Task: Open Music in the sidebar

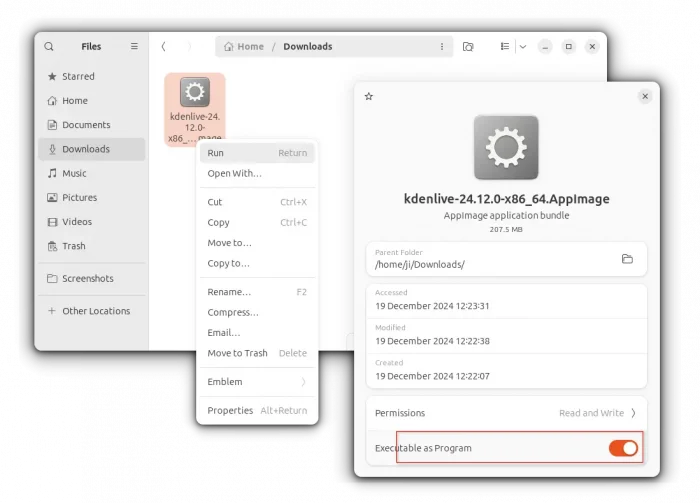Action: 92,173
